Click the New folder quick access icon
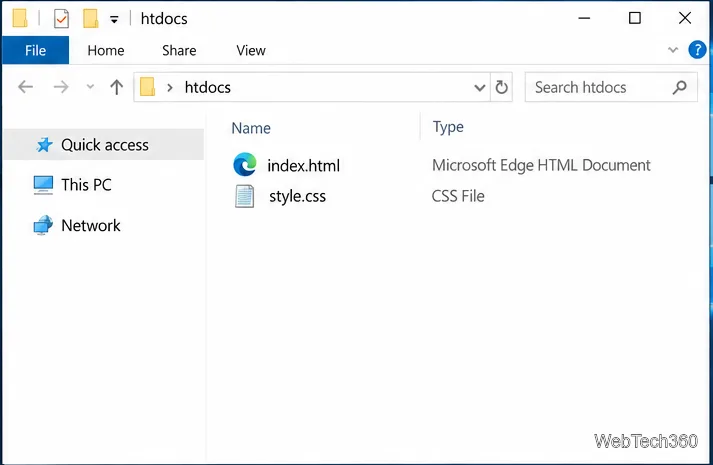Viewport: 713px width, 465px height. pos(90,19)
